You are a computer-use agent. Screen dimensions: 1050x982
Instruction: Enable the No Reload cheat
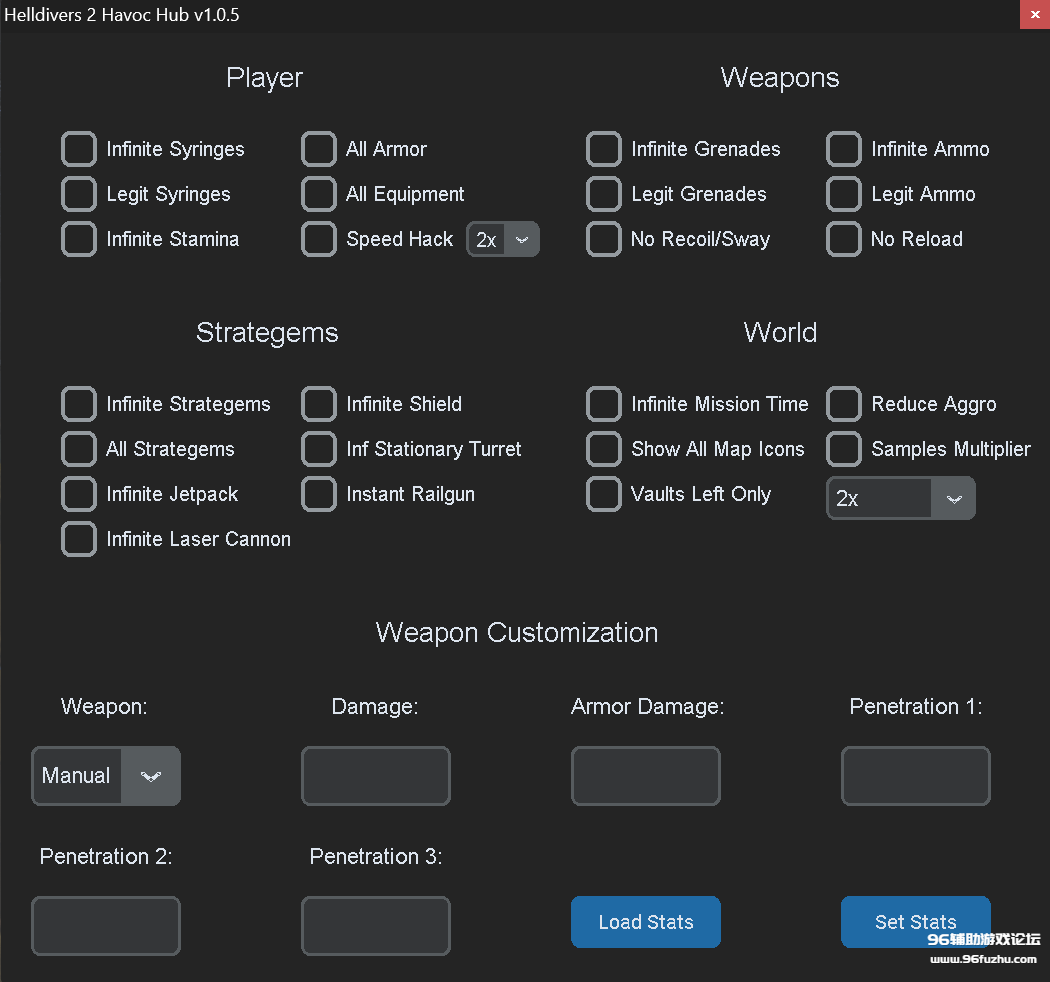[x=844, y=238]
